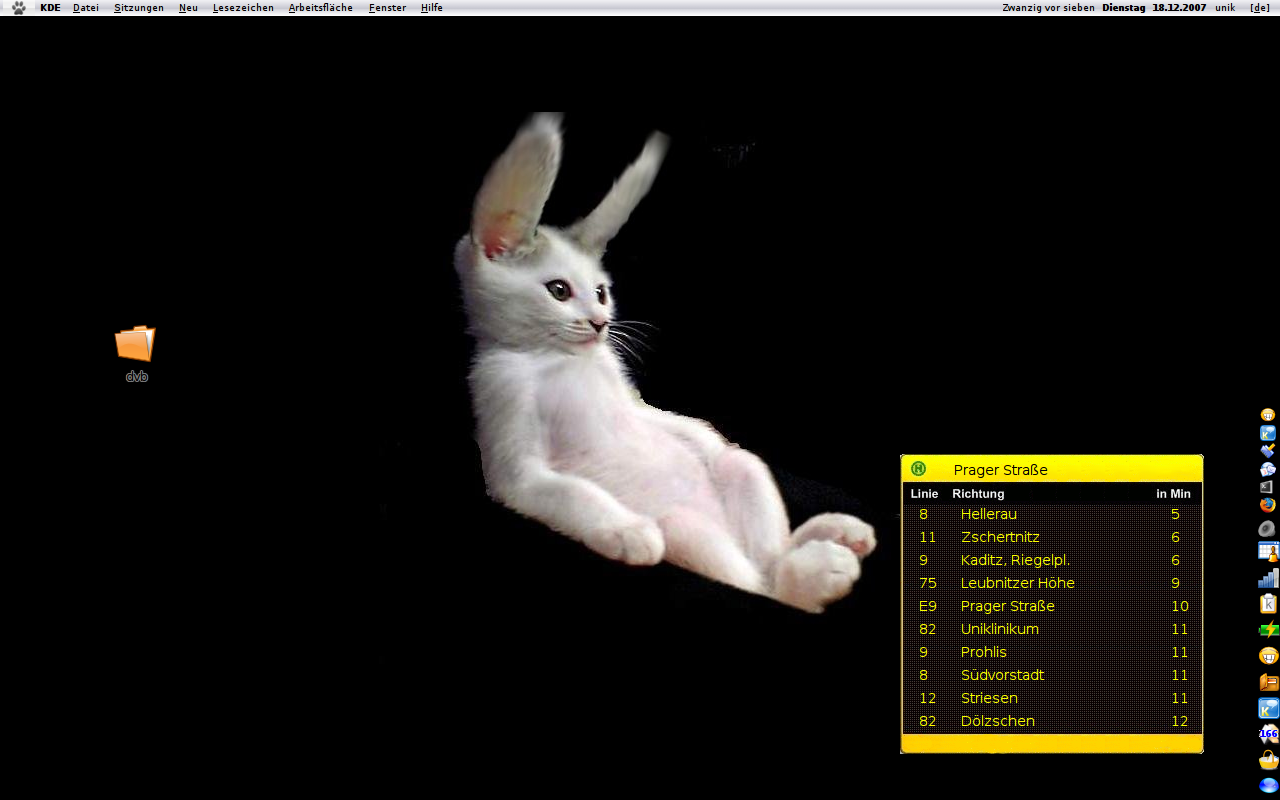The image size is (1280, 800).
Task: Click the date 'Dienstag 18.12.2007'
Action: click(x=1154, y=7)
